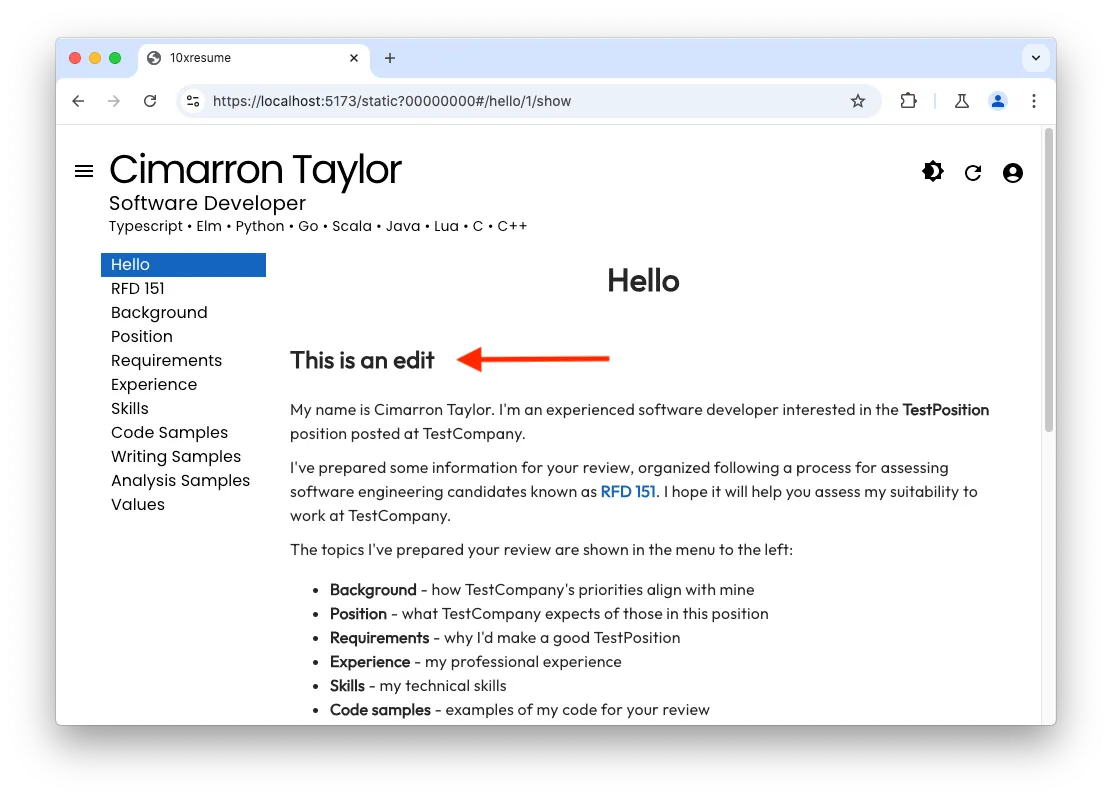Image resolution: width=1112 pixels, height=799 pixels.
Task: Open the tab search chevron dropdown
Action: pyautogui.click(x=1036, y=58)
